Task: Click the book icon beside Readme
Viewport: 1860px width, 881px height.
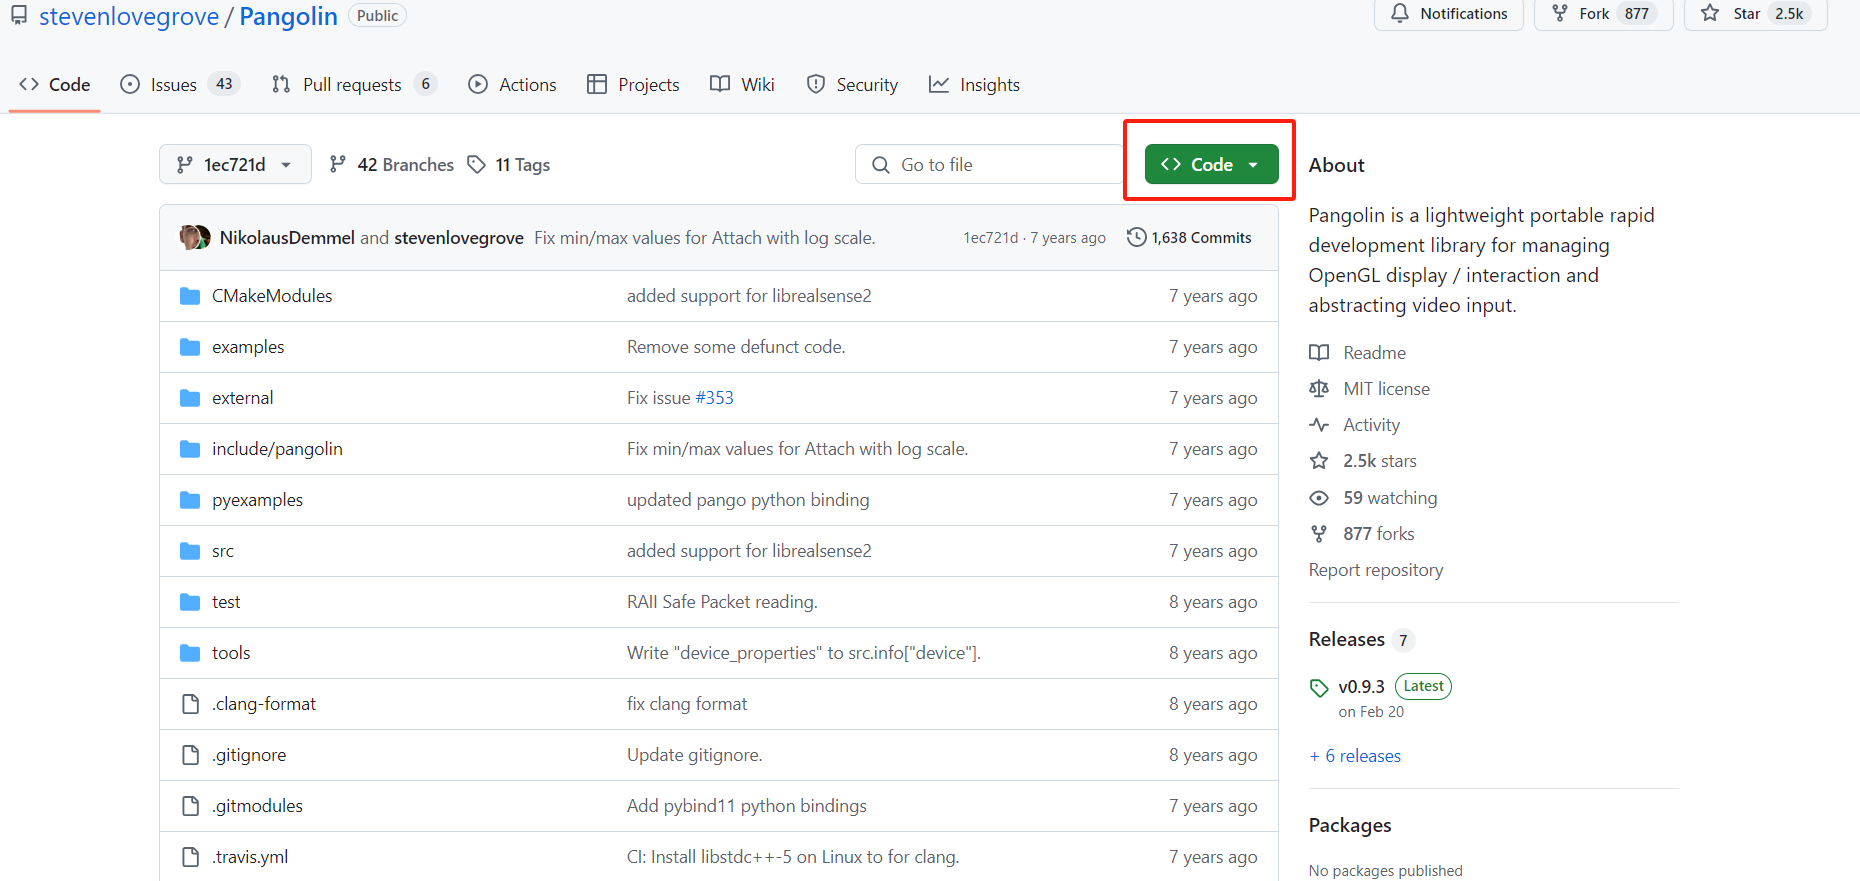Action: tap(1319, 352)
